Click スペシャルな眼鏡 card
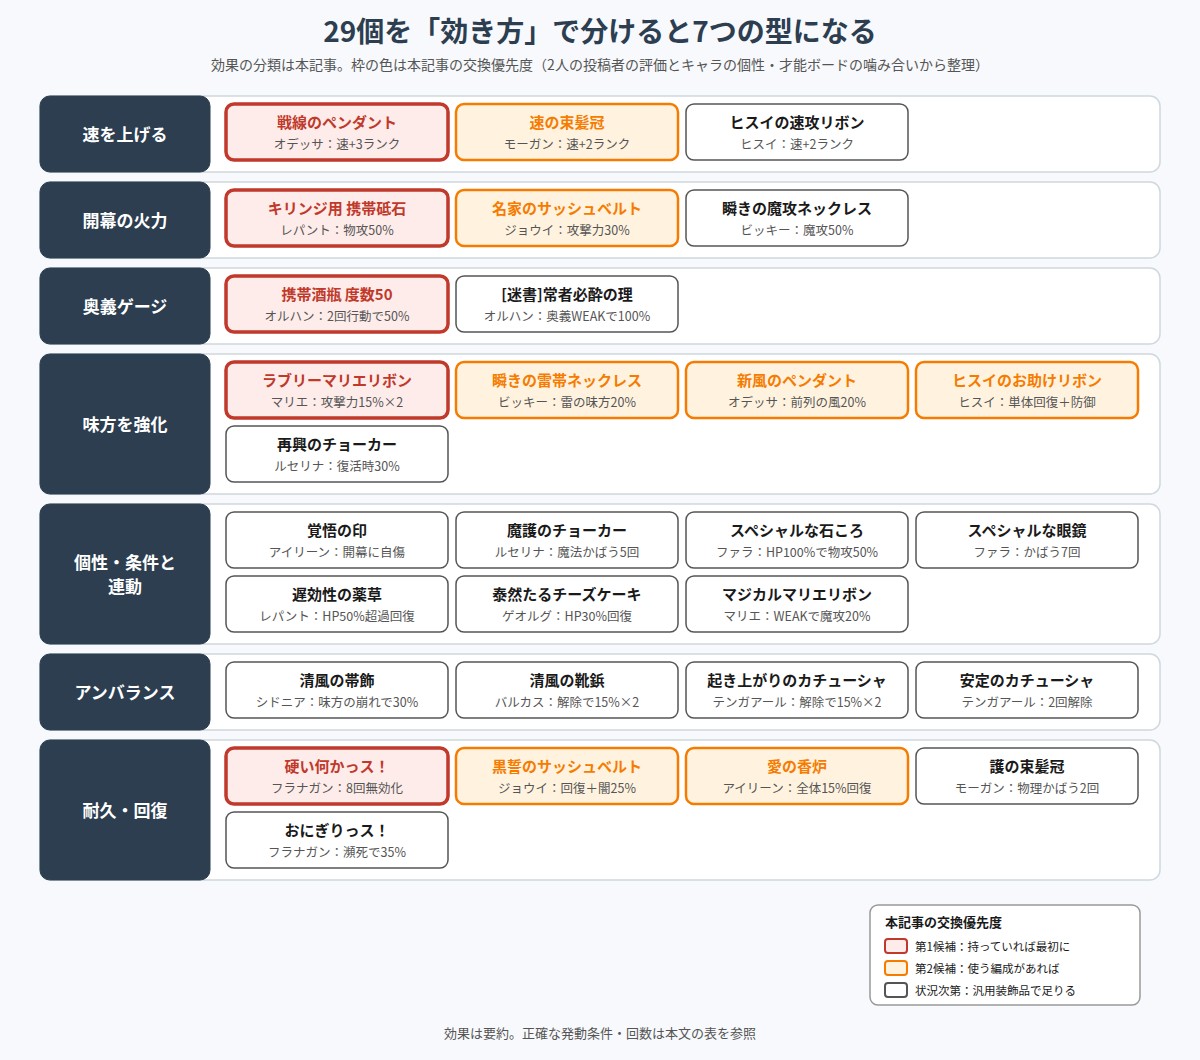Screen dimensions: 1200x1060 1027,540
